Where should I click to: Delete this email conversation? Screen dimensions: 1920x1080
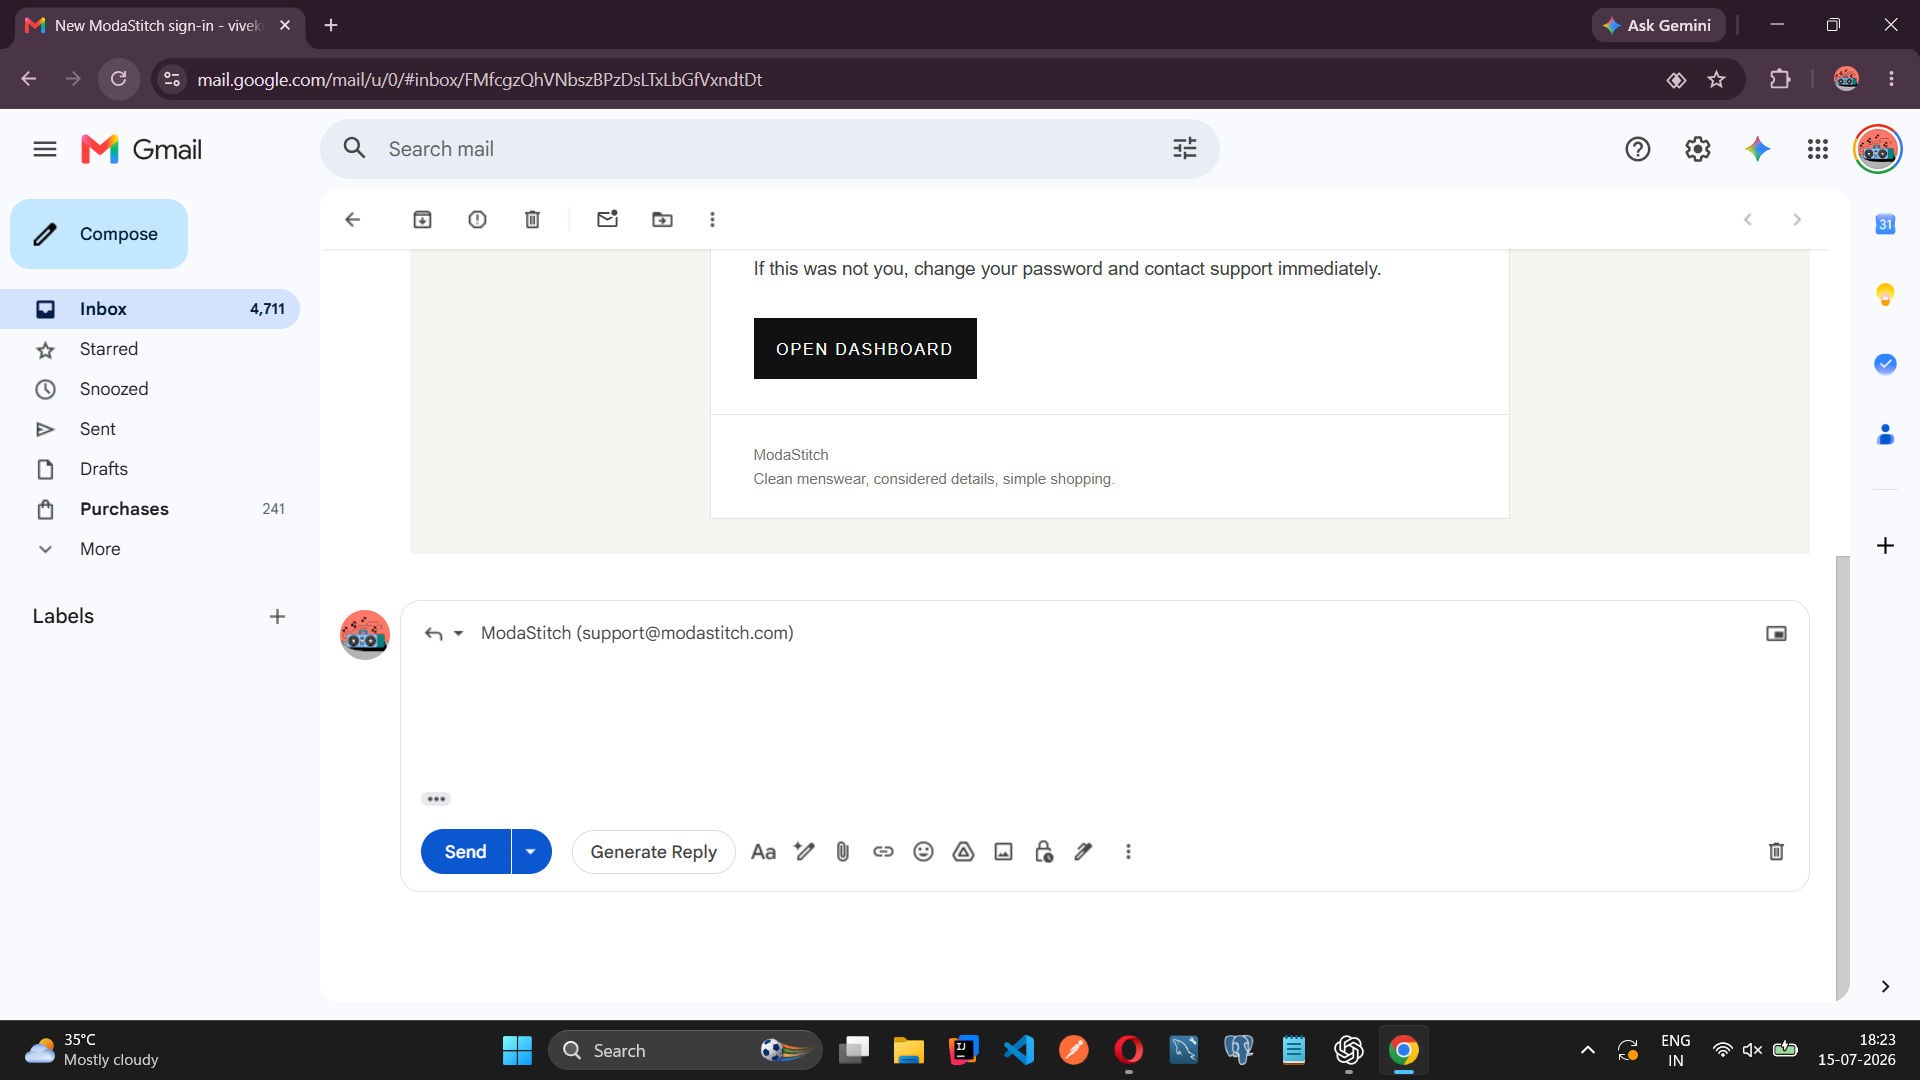[533, 219]
